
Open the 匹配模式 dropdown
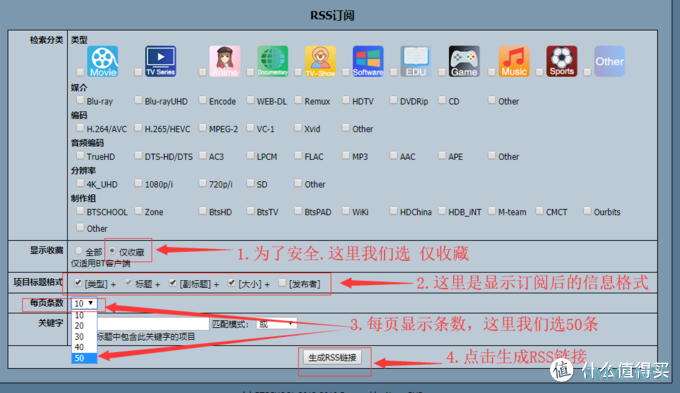click(277, 324)
